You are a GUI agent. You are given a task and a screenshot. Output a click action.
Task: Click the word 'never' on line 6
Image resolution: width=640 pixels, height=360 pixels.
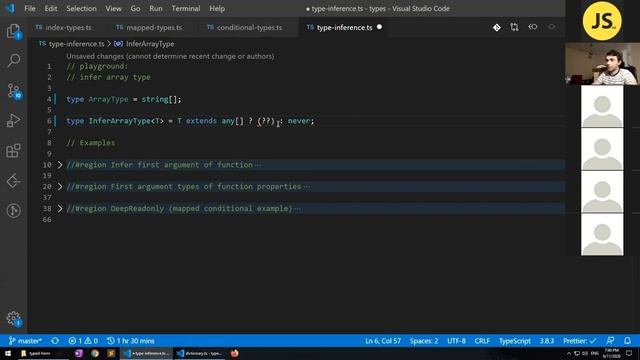point(299,121)
